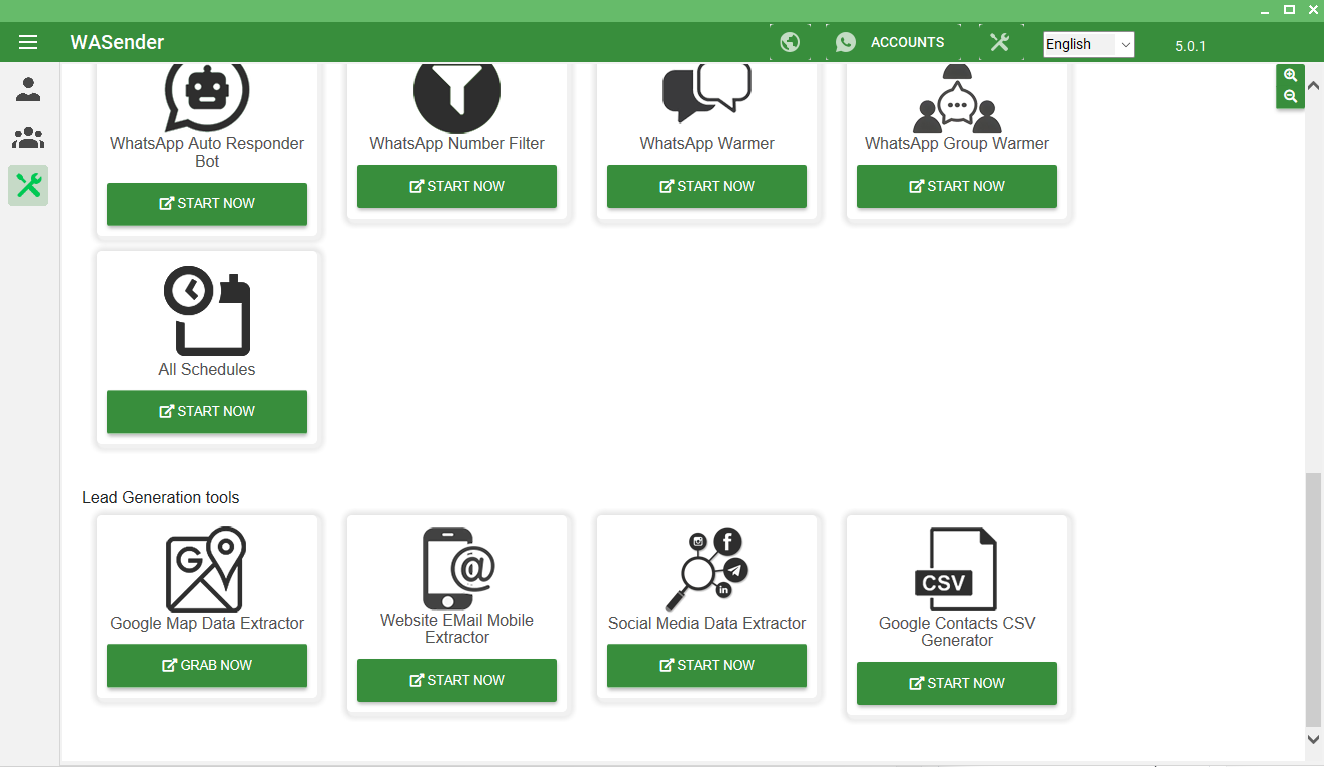Screen dimensions: 1324x767
Task: Start the Social Media Data Extractor
Action: (707, 666)
